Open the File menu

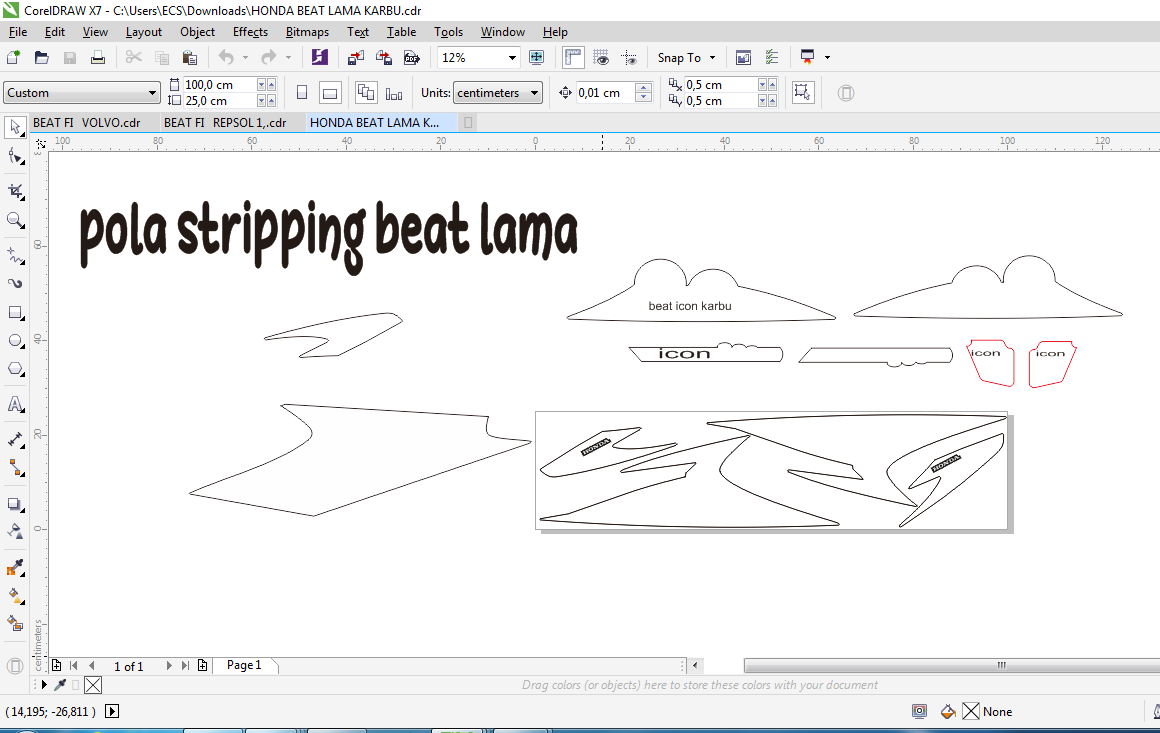18,32
